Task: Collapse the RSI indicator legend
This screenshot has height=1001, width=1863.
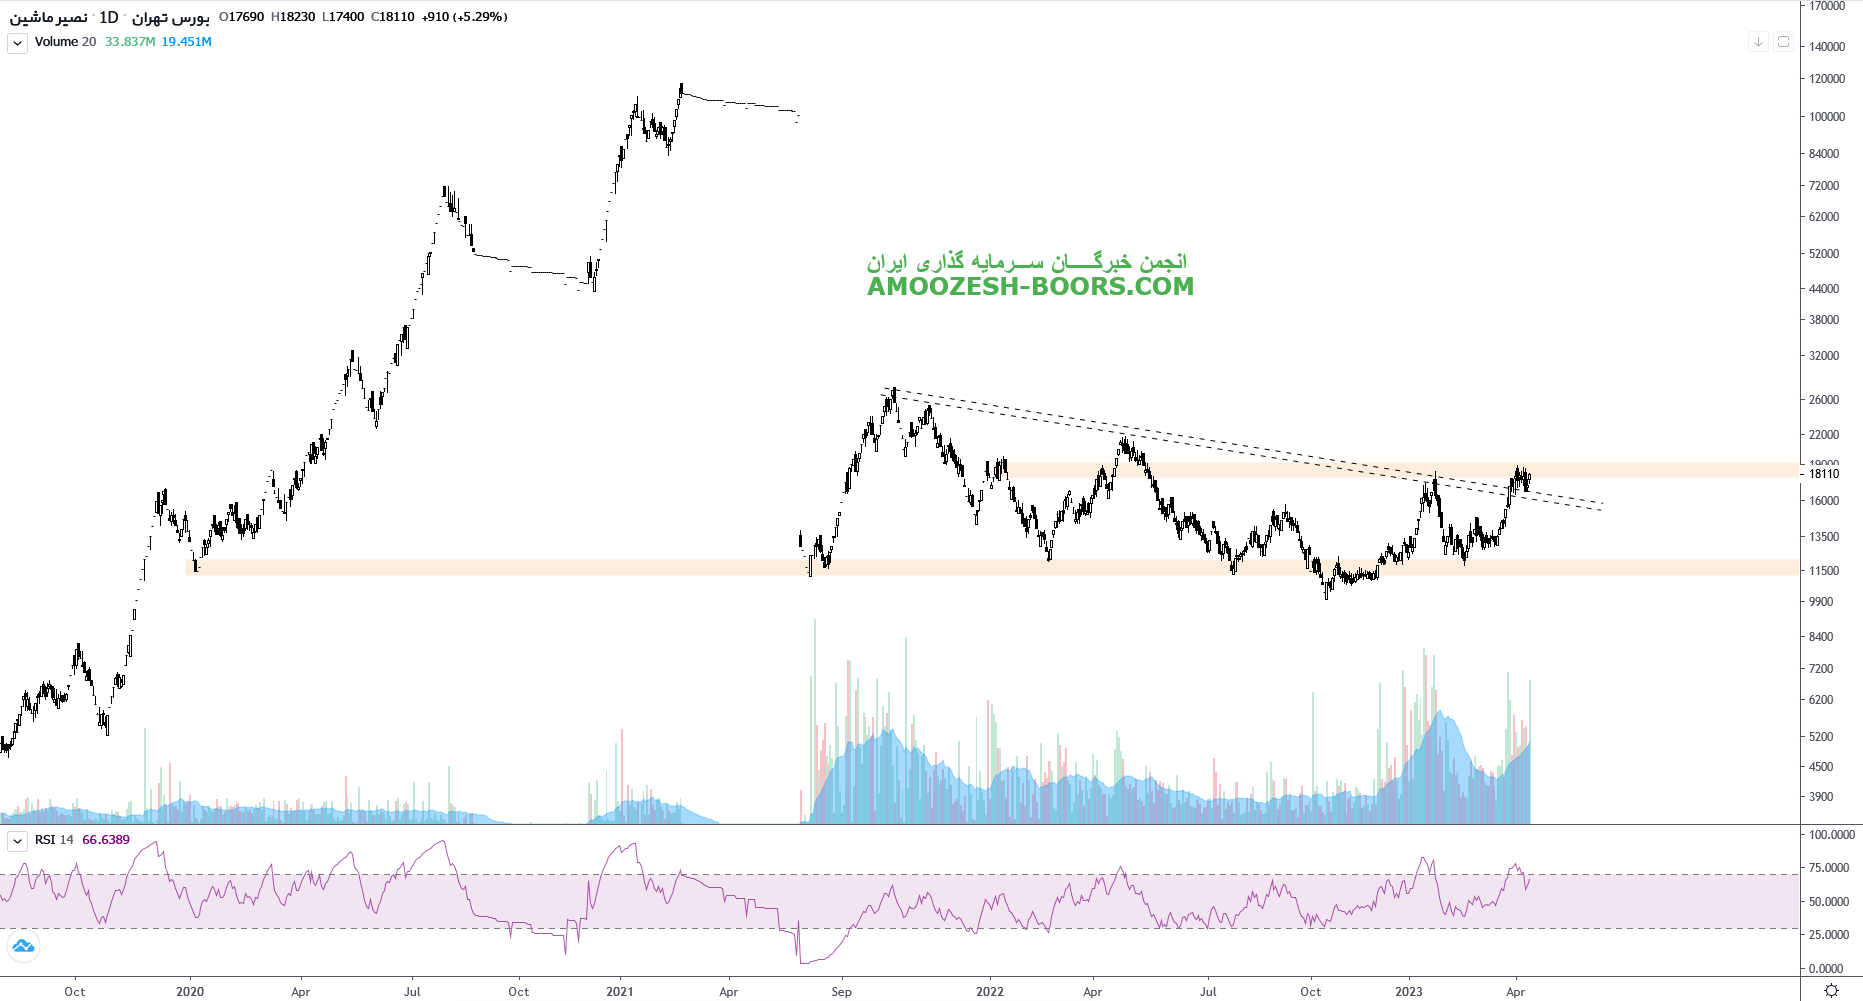Action: pos(17,841)
